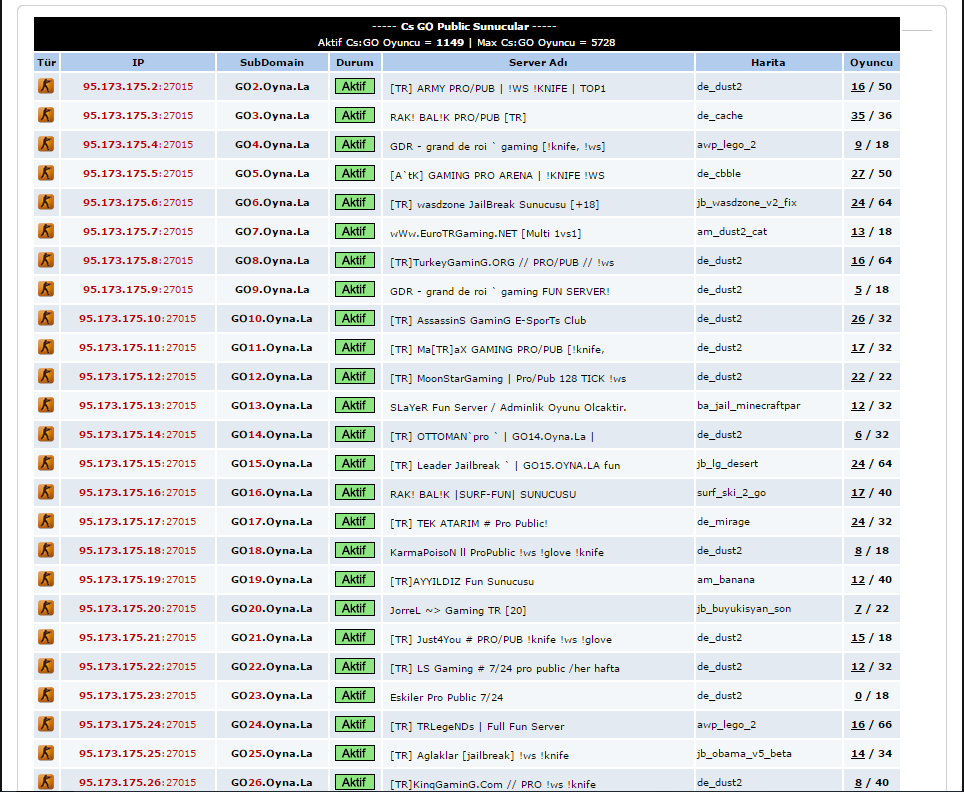Click the CS:GO icon in the GO5.Oyna.La row
This screenshot has width=964, height=792.
click(x=46, y=173)
